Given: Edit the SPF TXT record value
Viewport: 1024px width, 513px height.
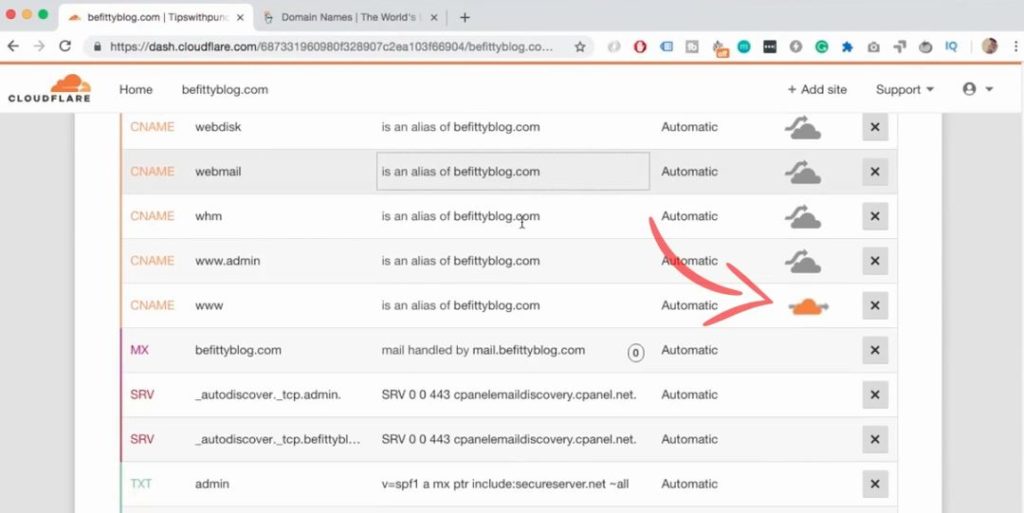Looking at the screenshot, I should coord(505,484).
